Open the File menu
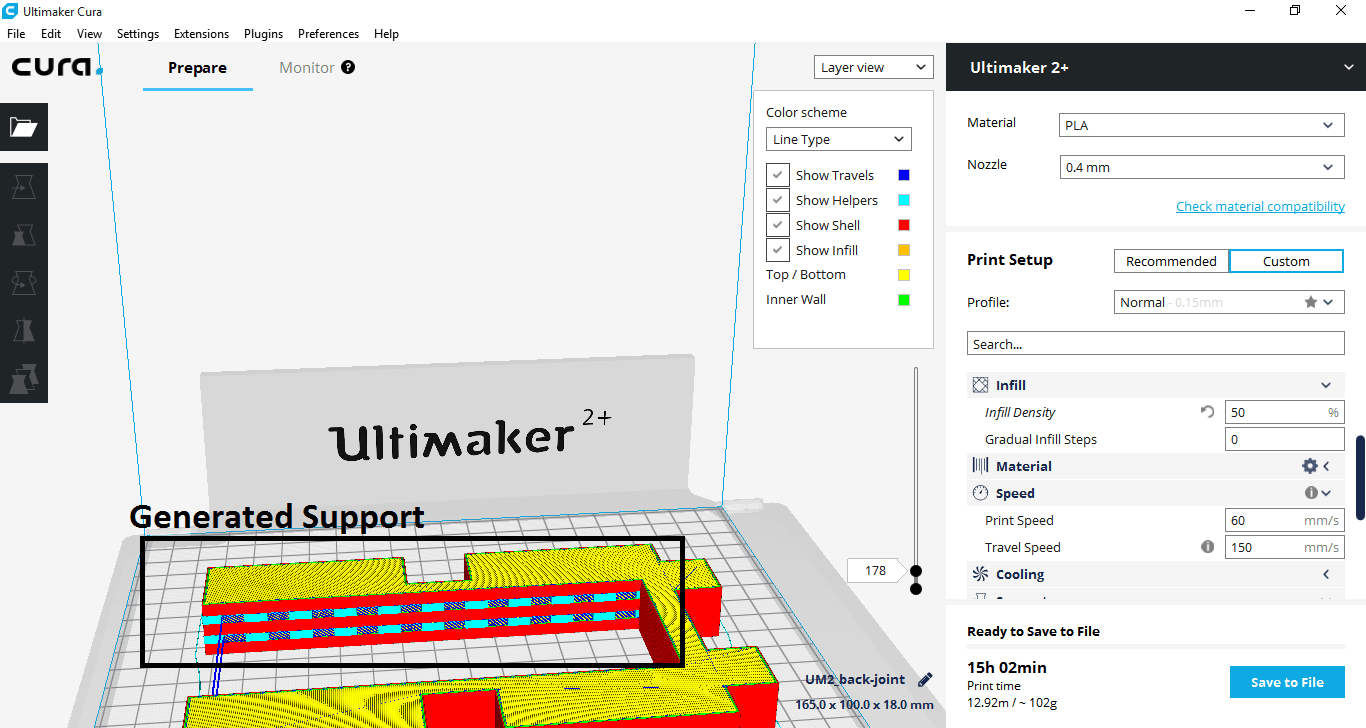 (x=16, y=33)
